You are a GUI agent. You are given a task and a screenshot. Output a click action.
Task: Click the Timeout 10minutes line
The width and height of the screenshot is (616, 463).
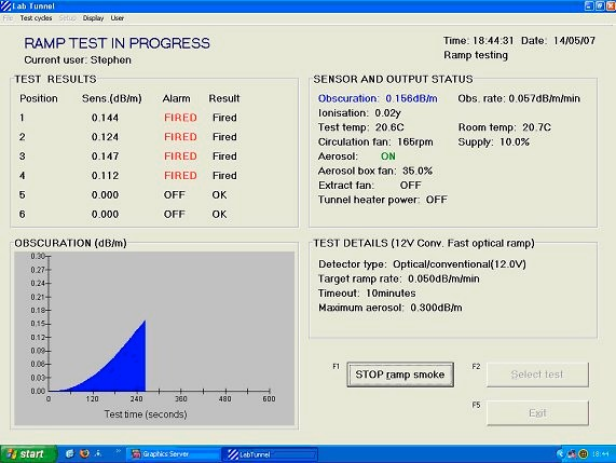(x=367, y=293)
